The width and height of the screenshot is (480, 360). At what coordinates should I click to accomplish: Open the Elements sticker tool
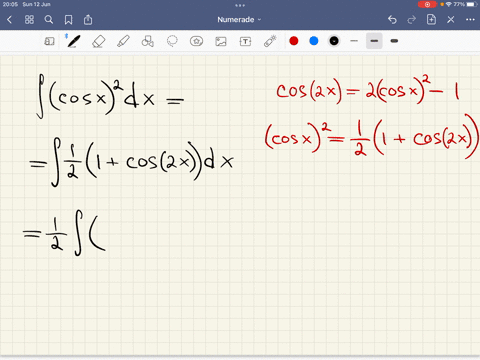pos(196,41)
